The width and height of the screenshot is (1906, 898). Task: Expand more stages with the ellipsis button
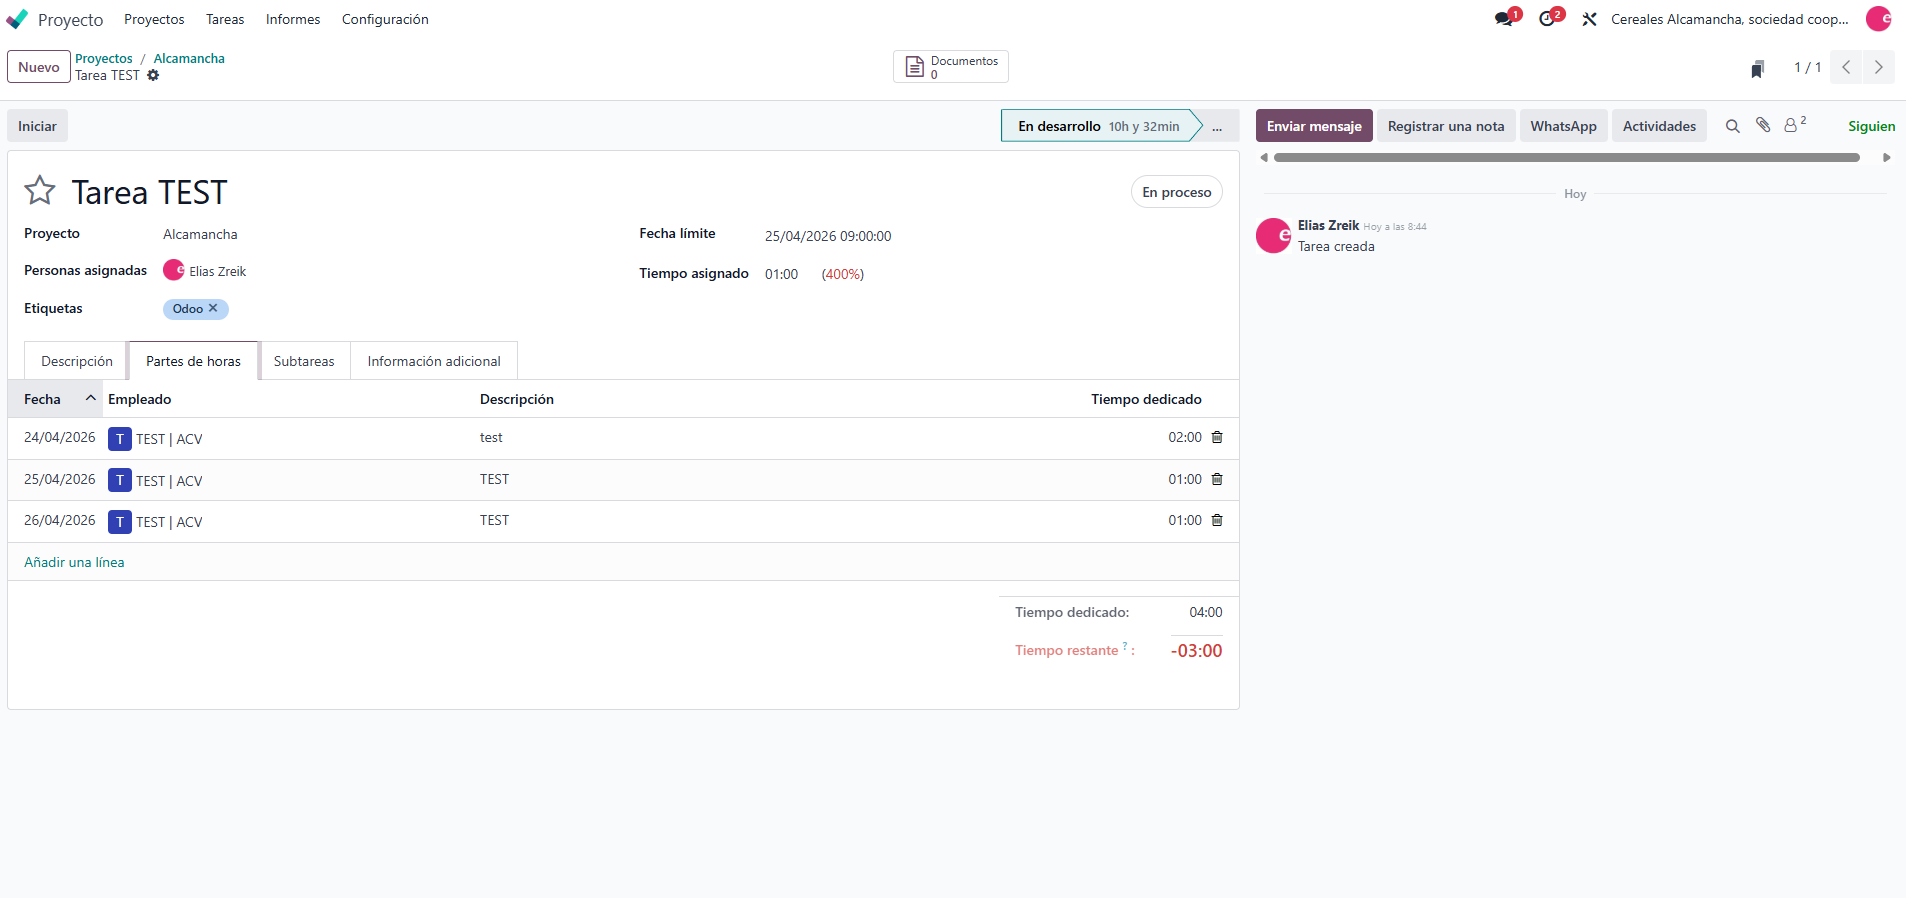click(x=1217, y=126)
